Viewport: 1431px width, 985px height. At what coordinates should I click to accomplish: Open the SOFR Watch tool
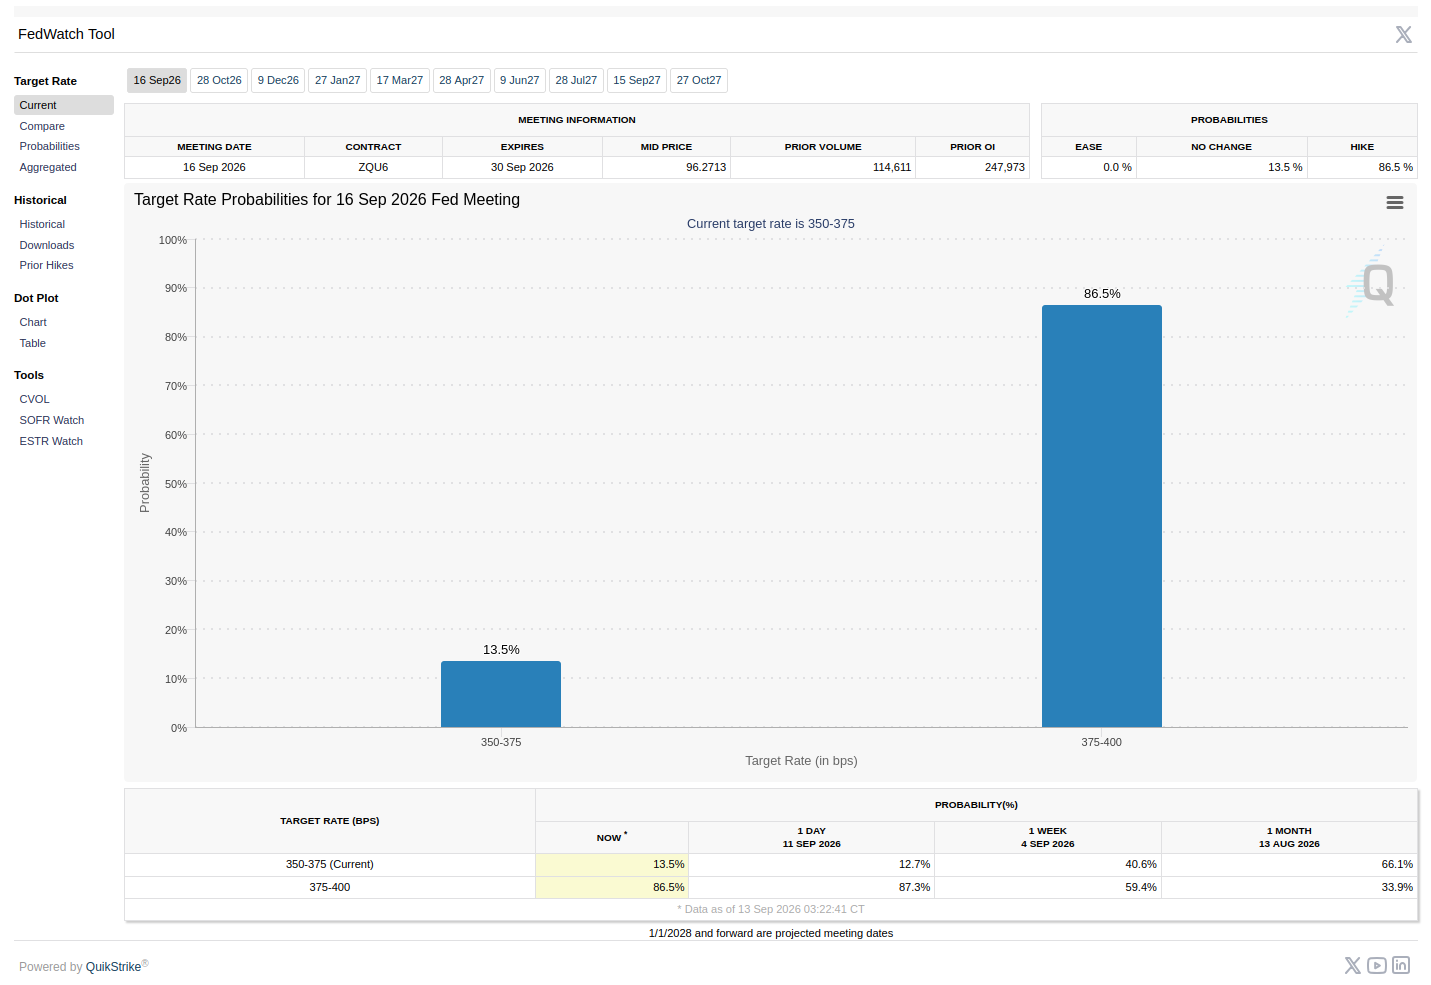52,420
